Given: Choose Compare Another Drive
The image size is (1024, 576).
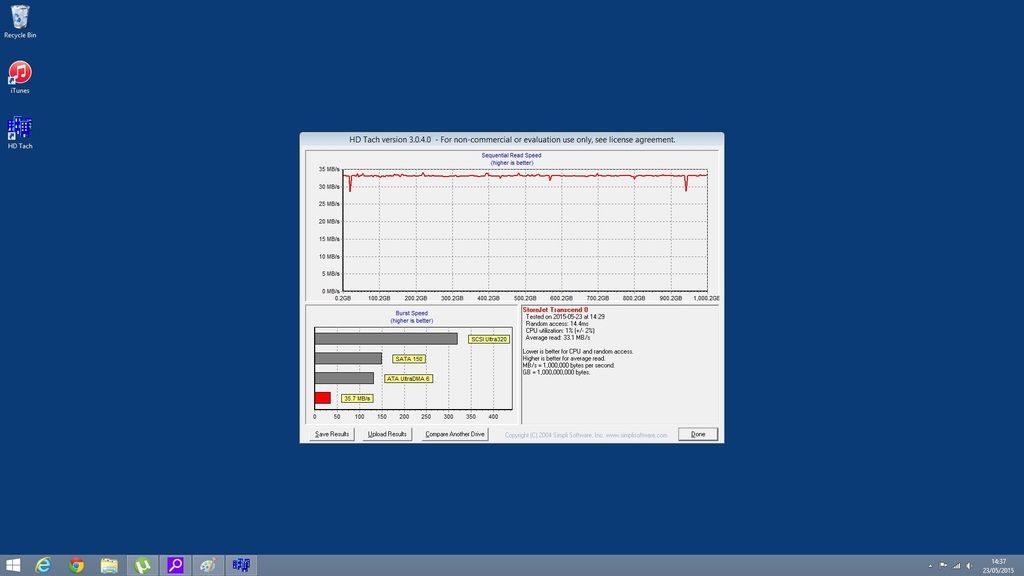Looking at the screenshot, I should [455, 434].
